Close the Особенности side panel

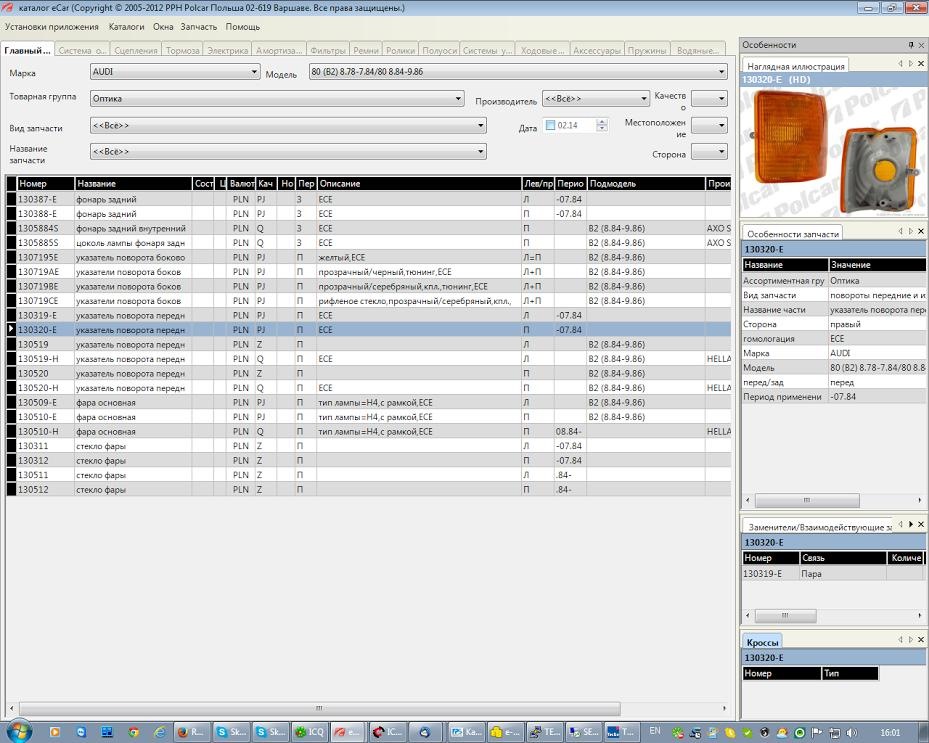(x=921, y=45)
